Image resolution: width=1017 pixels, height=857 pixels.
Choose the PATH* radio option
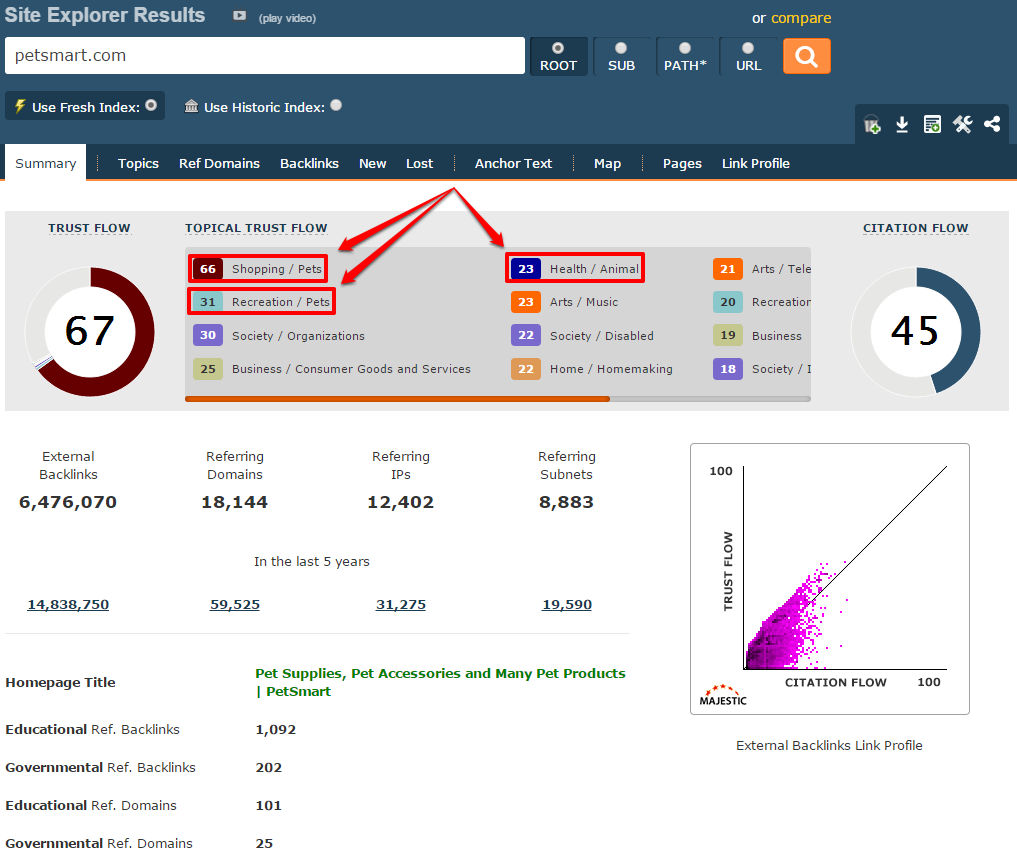(685, 48)
